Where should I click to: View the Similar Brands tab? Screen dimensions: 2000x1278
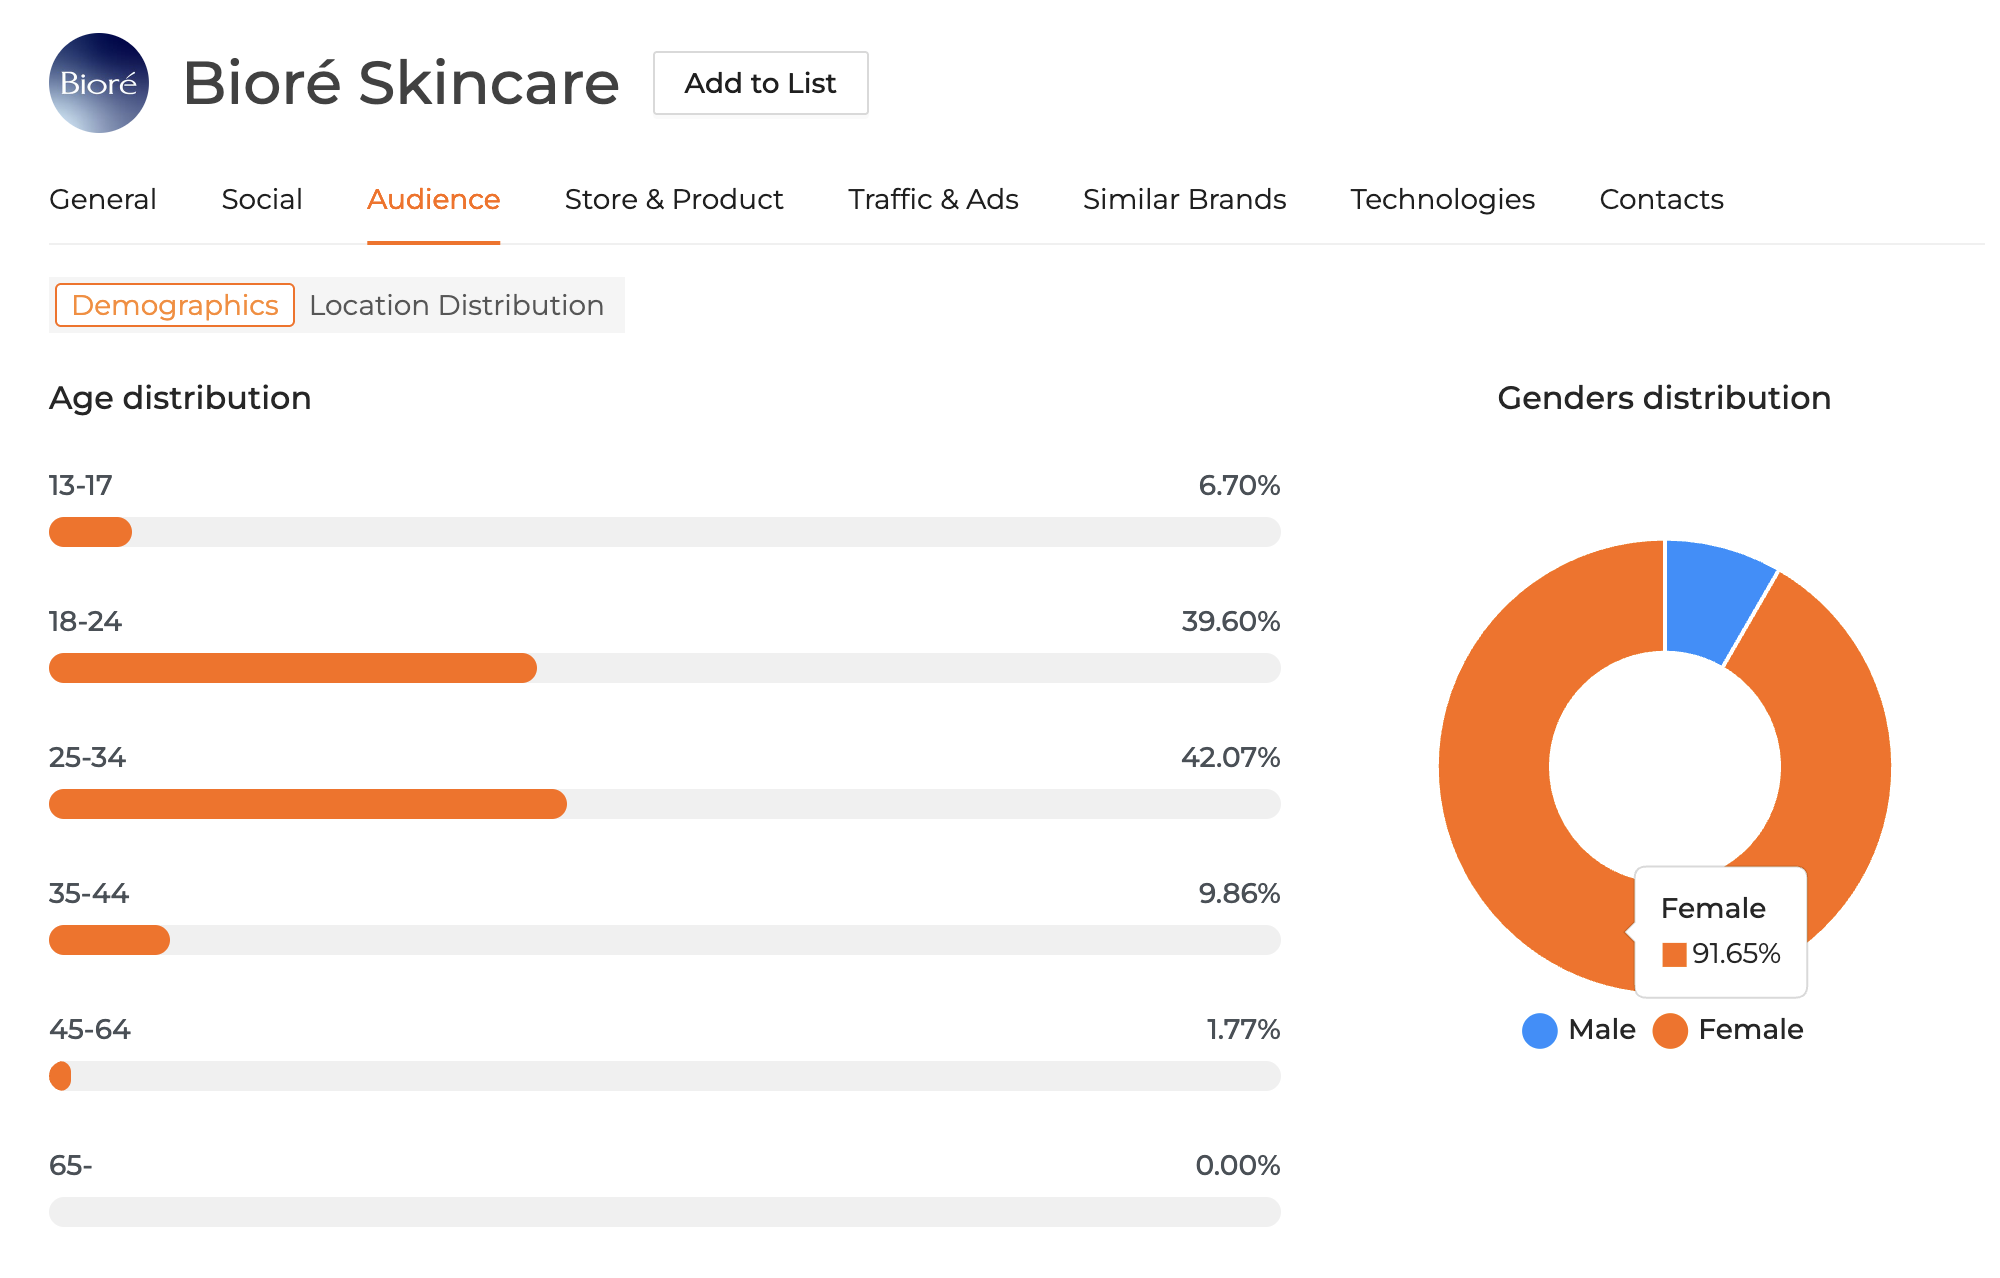[x=1184, y=199]
